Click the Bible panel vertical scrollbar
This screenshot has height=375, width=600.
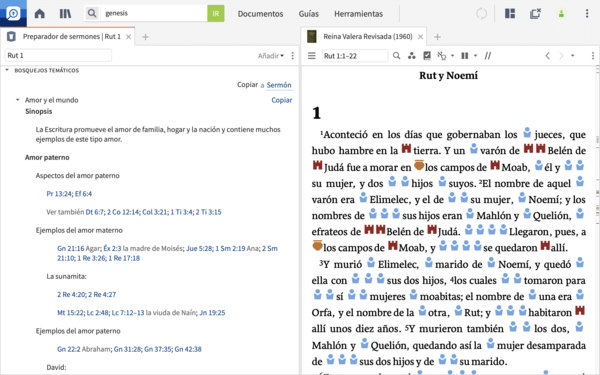click(x=597, y=220)
